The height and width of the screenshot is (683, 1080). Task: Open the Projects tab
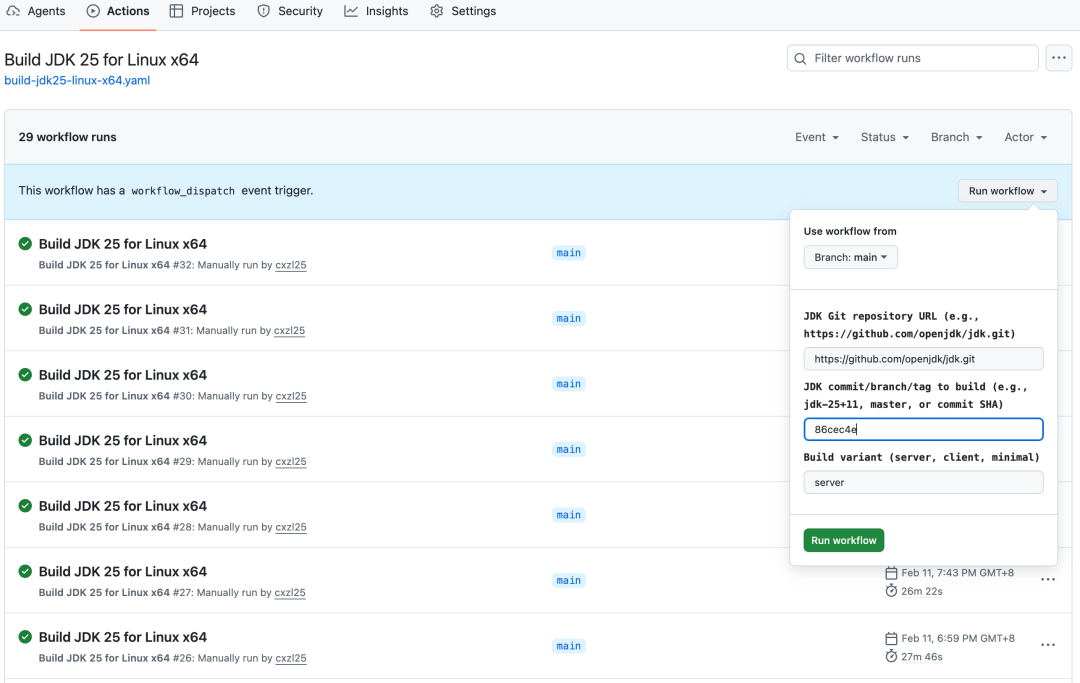(x=202, y=11)
